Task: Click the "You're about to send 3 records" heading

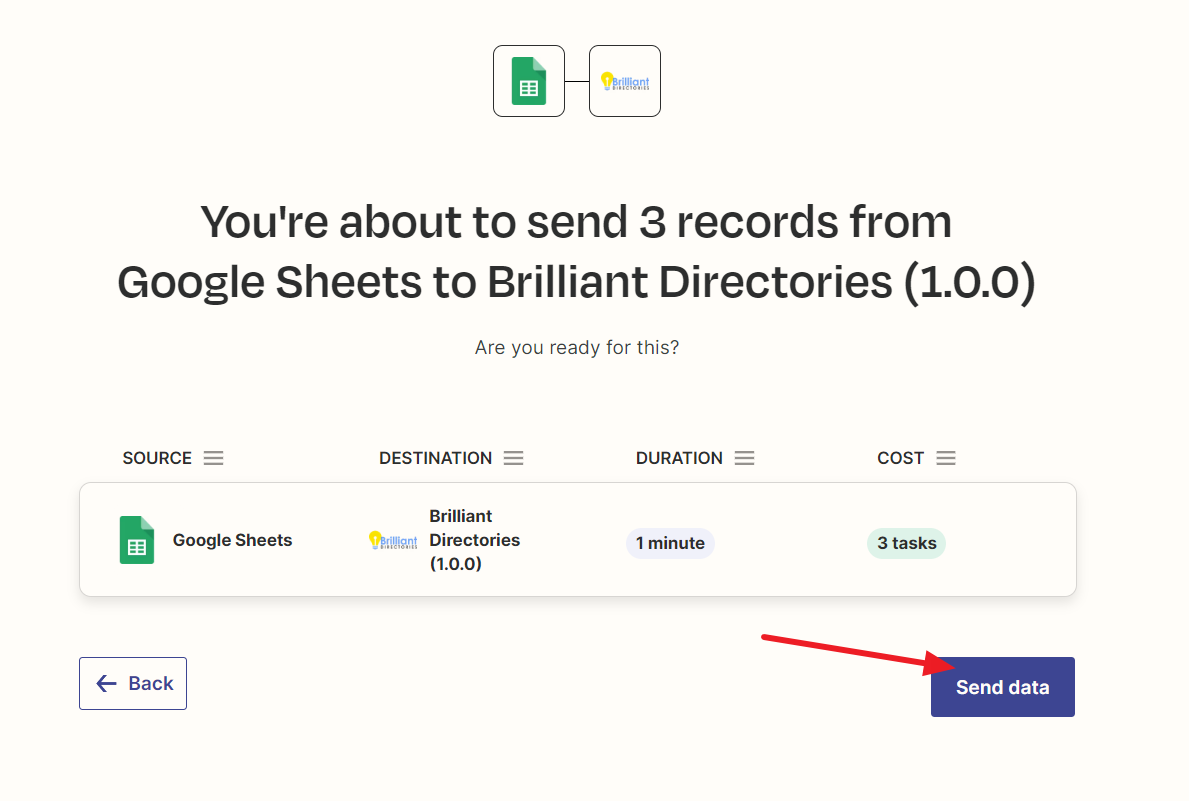Action: point(576,252)
